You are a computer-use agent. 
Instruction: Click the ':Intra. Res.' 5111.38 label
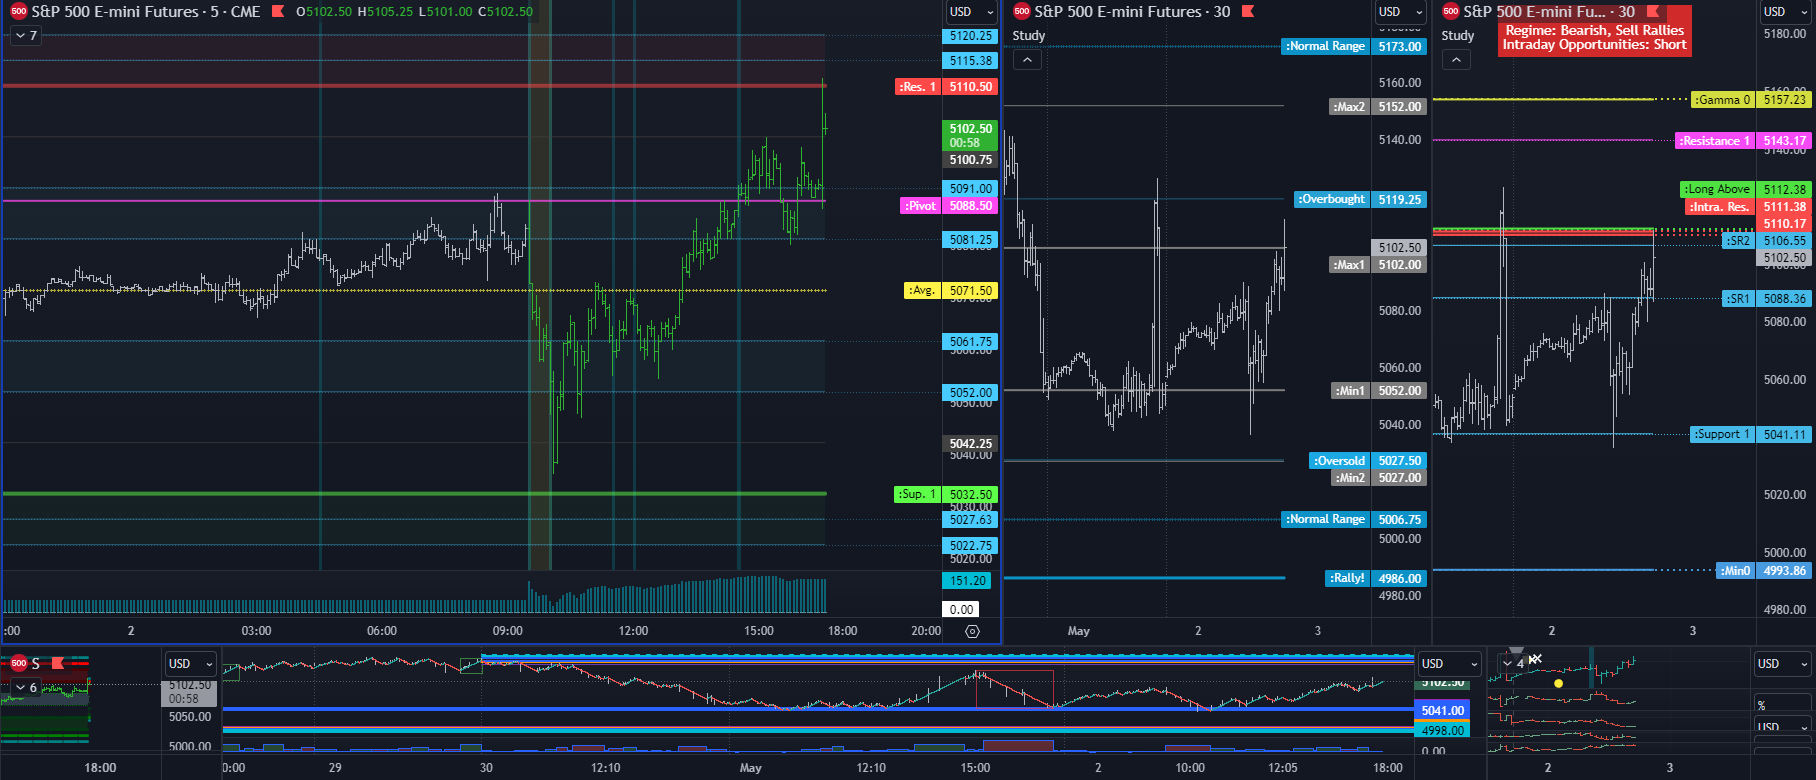pos(1749,207)
